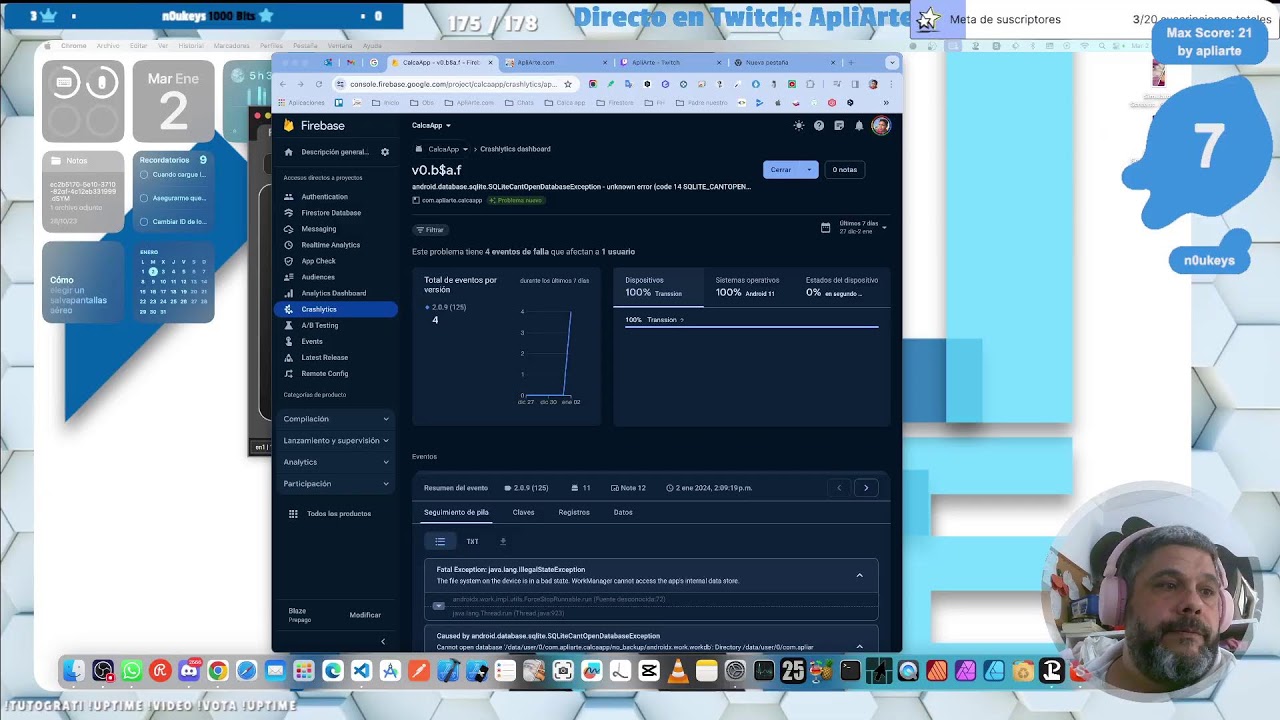Open Firebase notifications bell
1280x720 pixels.
tap(859, 126)
